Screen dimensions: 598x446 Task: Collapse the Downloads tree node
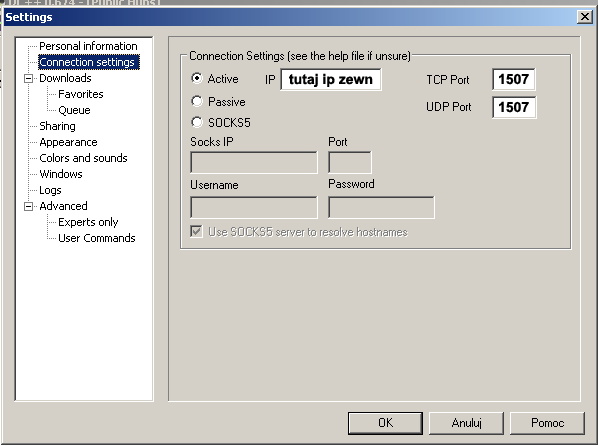29,79
